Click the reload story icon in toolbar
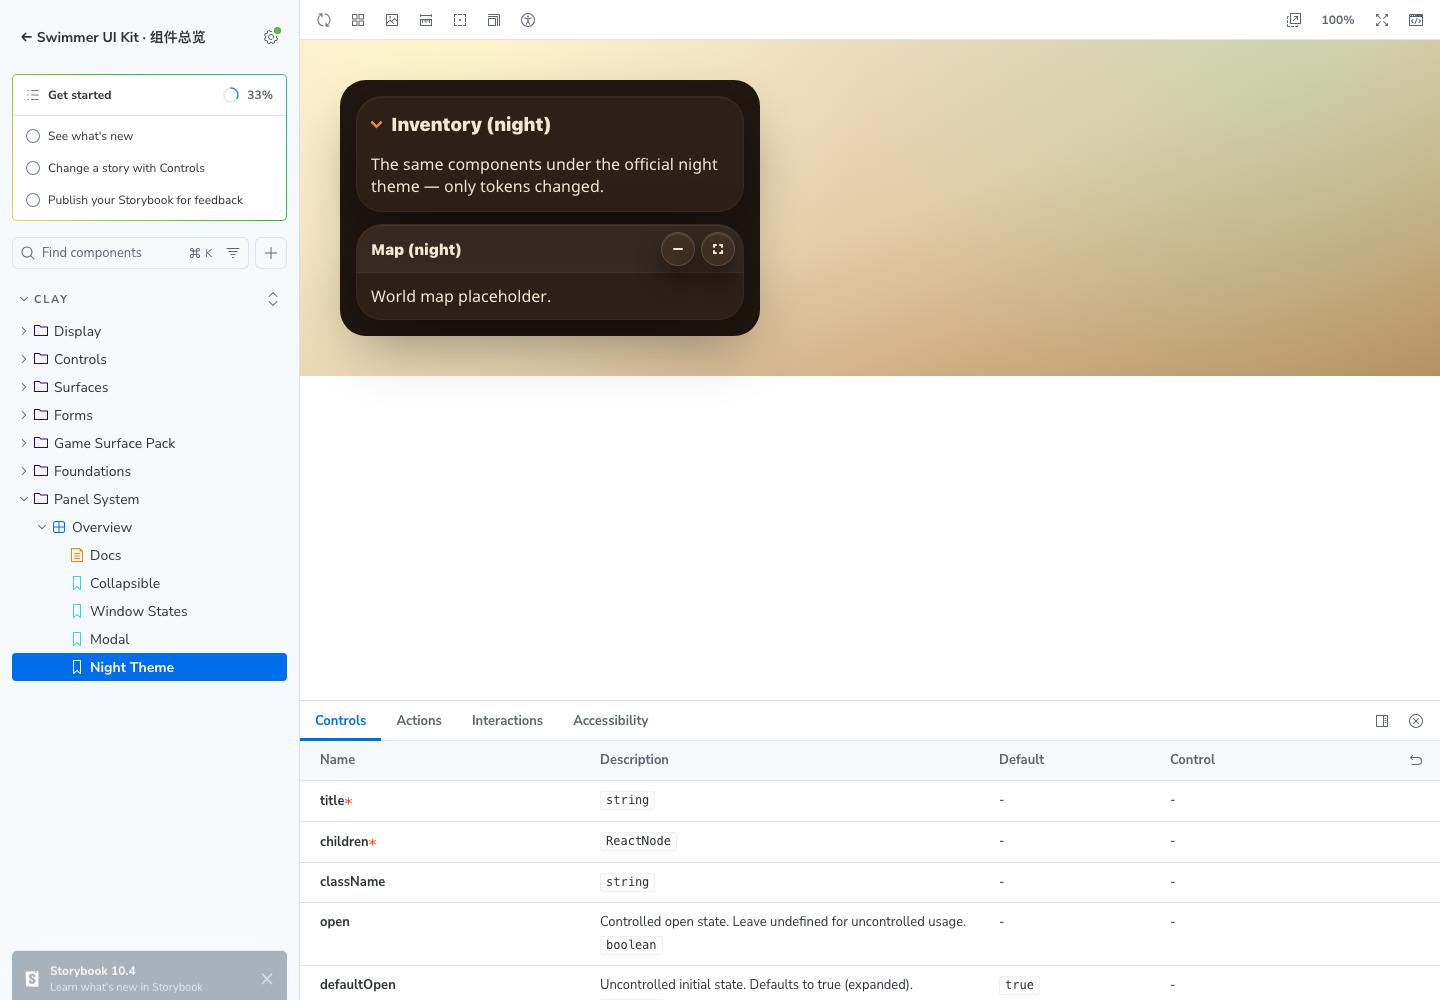 click(324, 20)
